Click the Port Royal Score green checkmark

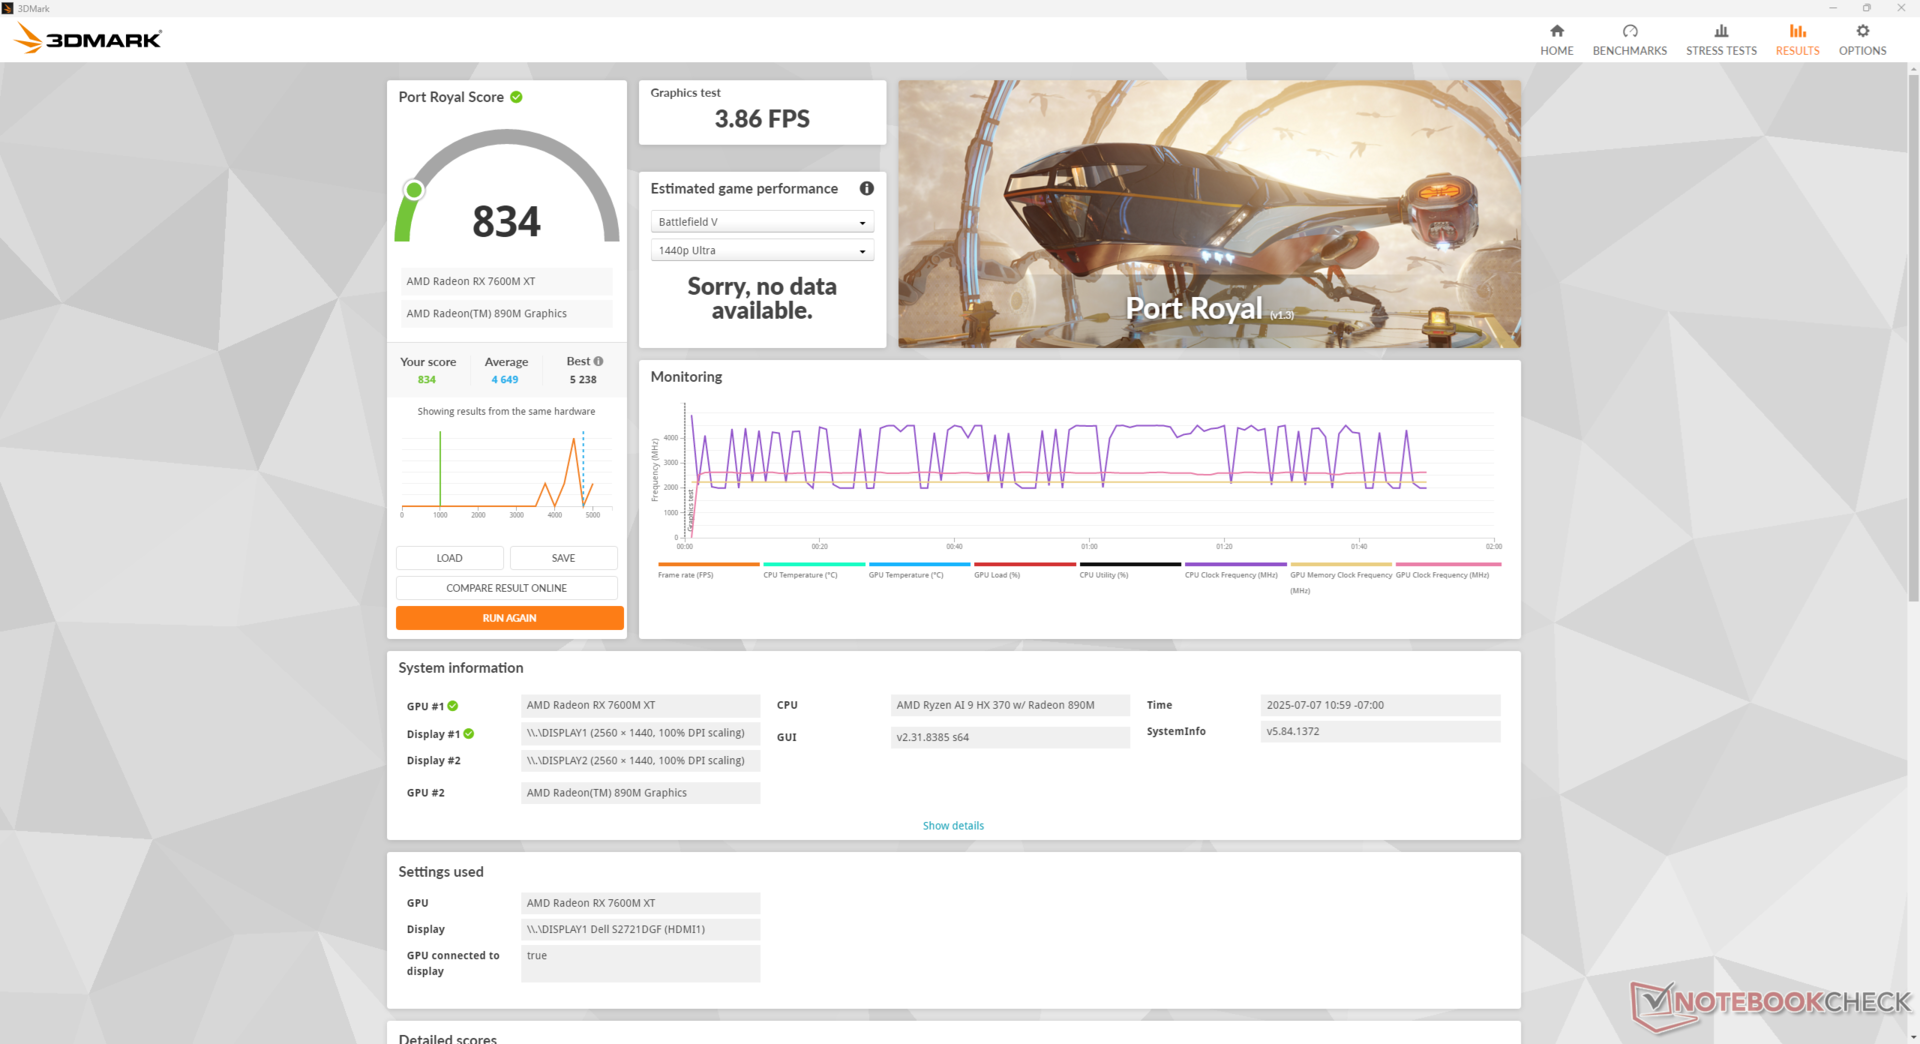[x=516, y=97]
